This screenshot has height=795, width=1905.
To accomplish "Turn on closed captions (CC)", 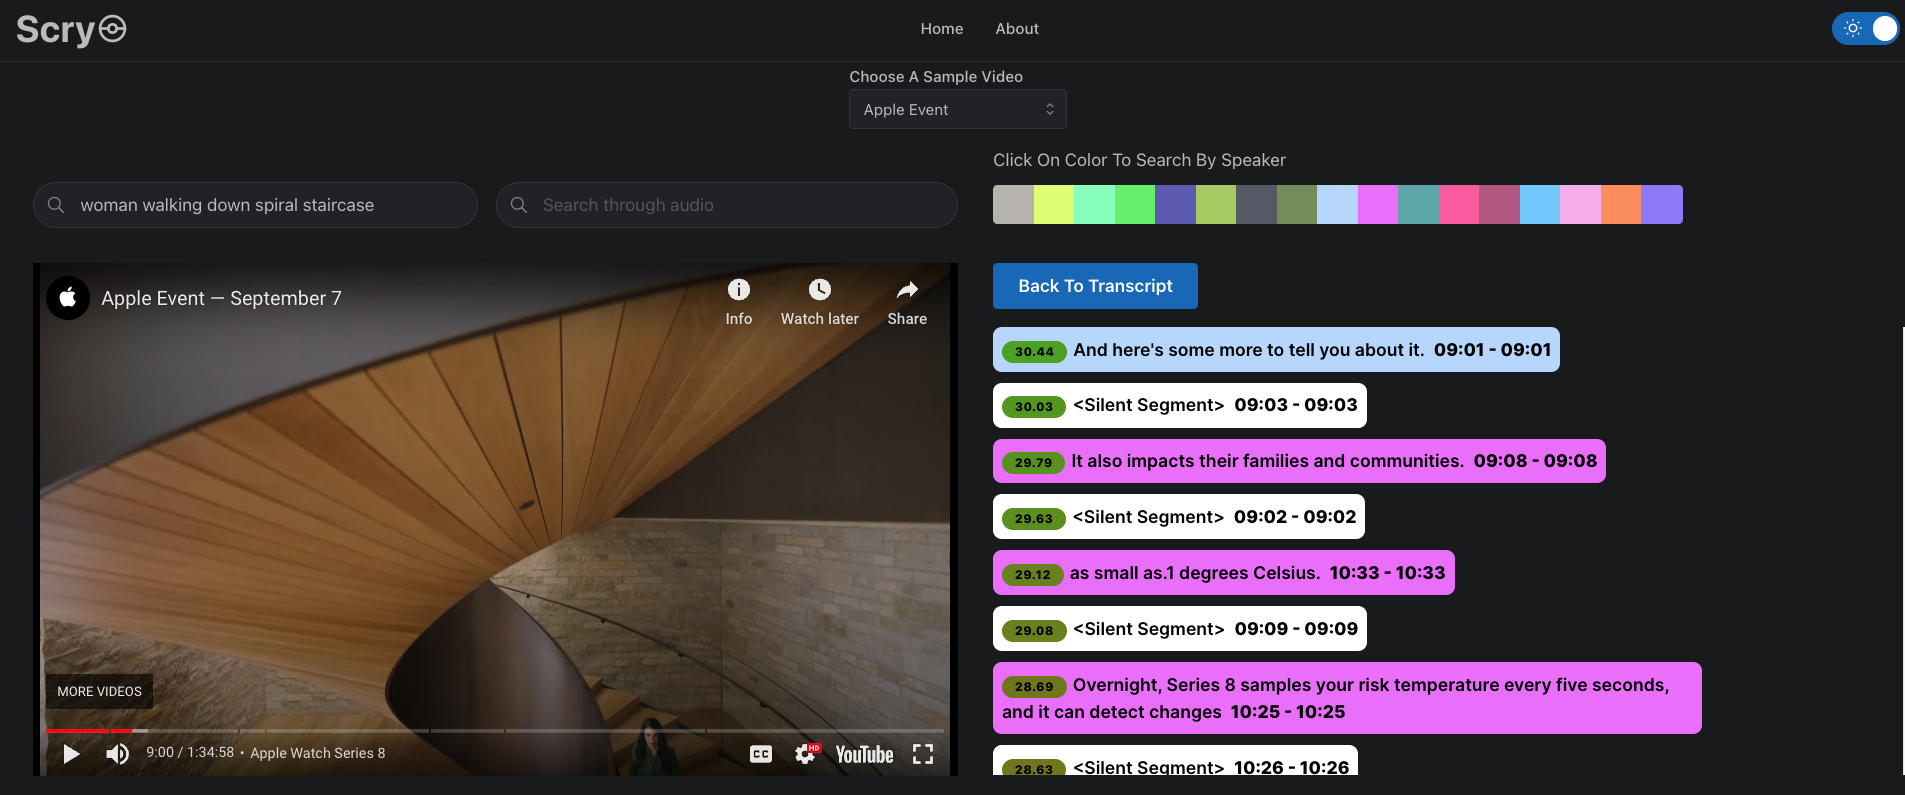I will 761,754.
